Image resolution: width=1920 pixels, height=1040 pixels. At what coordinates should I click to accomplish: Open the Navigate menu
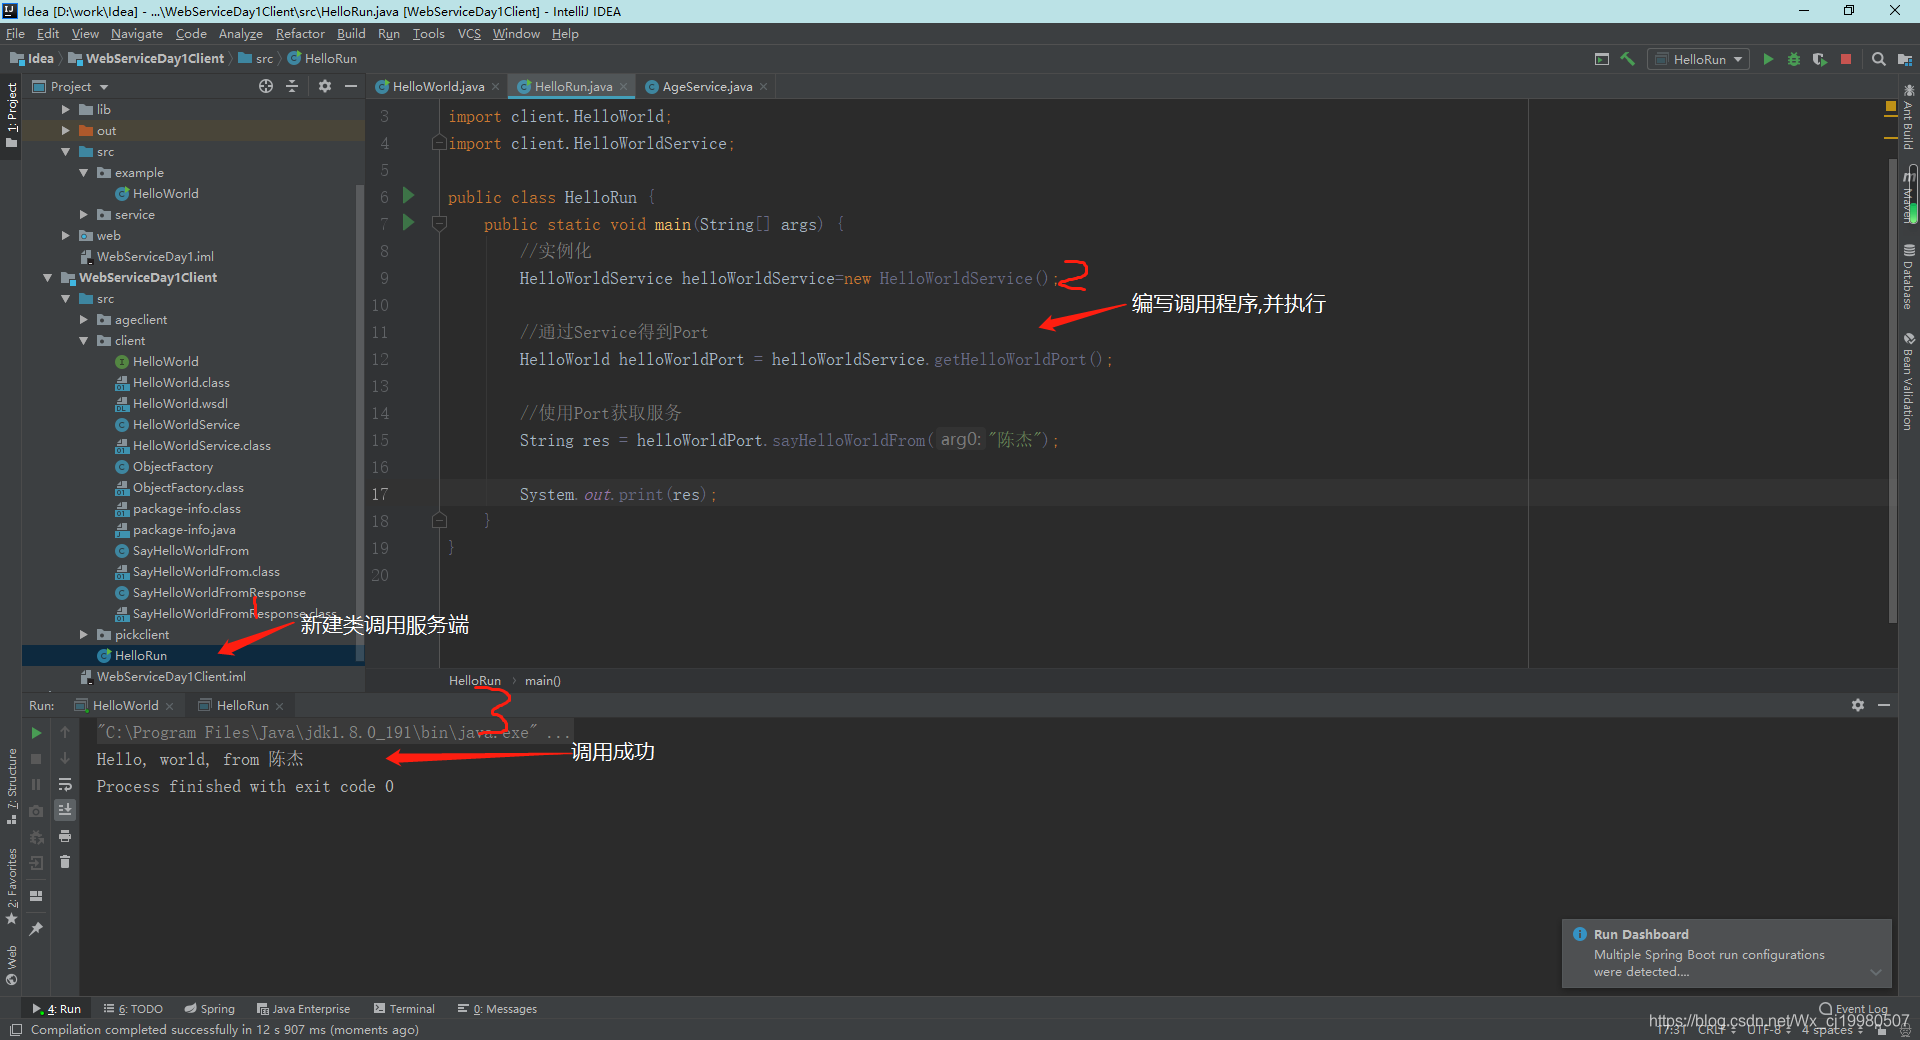click(x=137, y=34)
